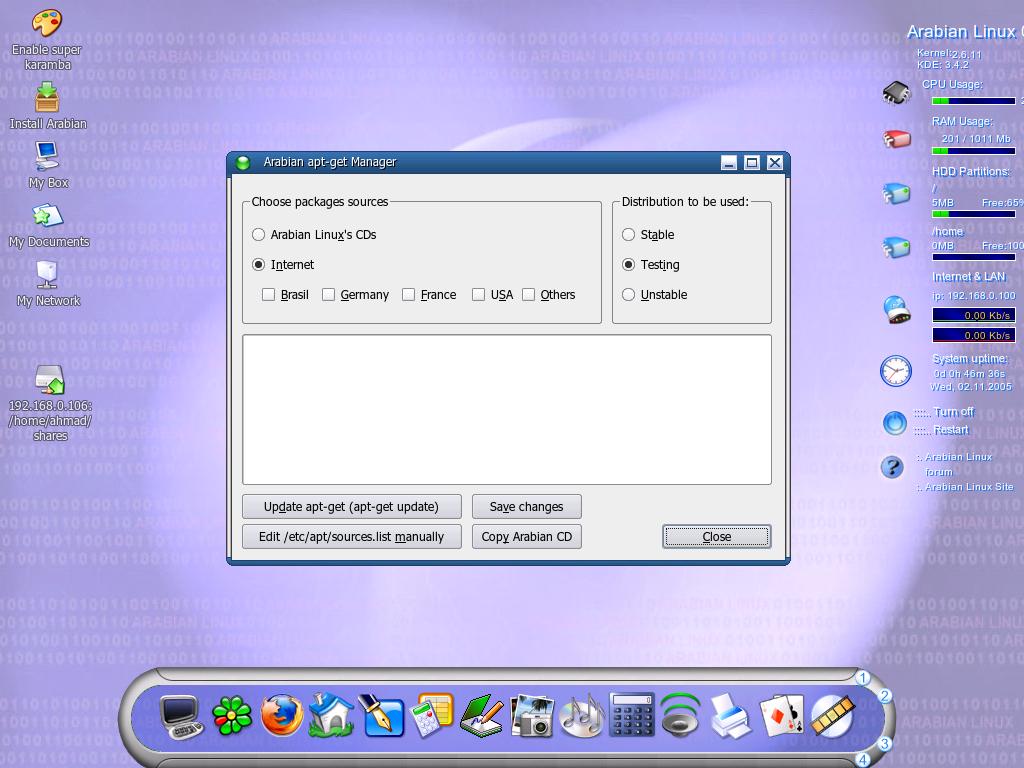Click the green window menu orb icon
The height and width of the screenshot is (768, 1024).
[x=243, y=163]
